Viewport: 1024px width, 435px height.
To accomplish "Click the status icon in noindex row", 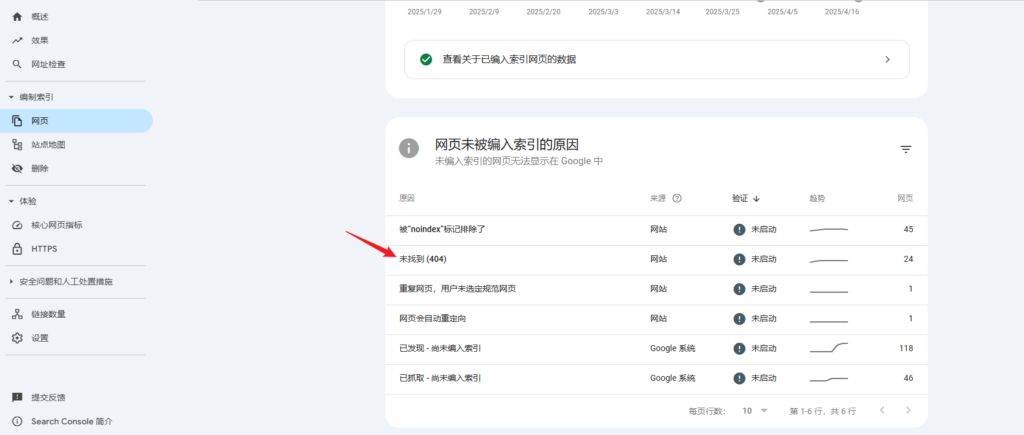I will (x=739, y=230).
